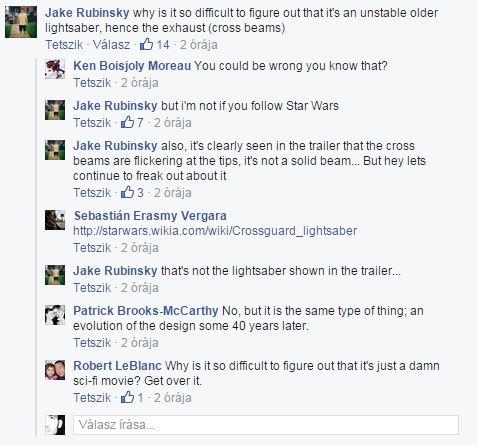Open Patrick Brooks-McCarthy's avatar
Viewport: 477px width, 445px height.
click(55, 315)
